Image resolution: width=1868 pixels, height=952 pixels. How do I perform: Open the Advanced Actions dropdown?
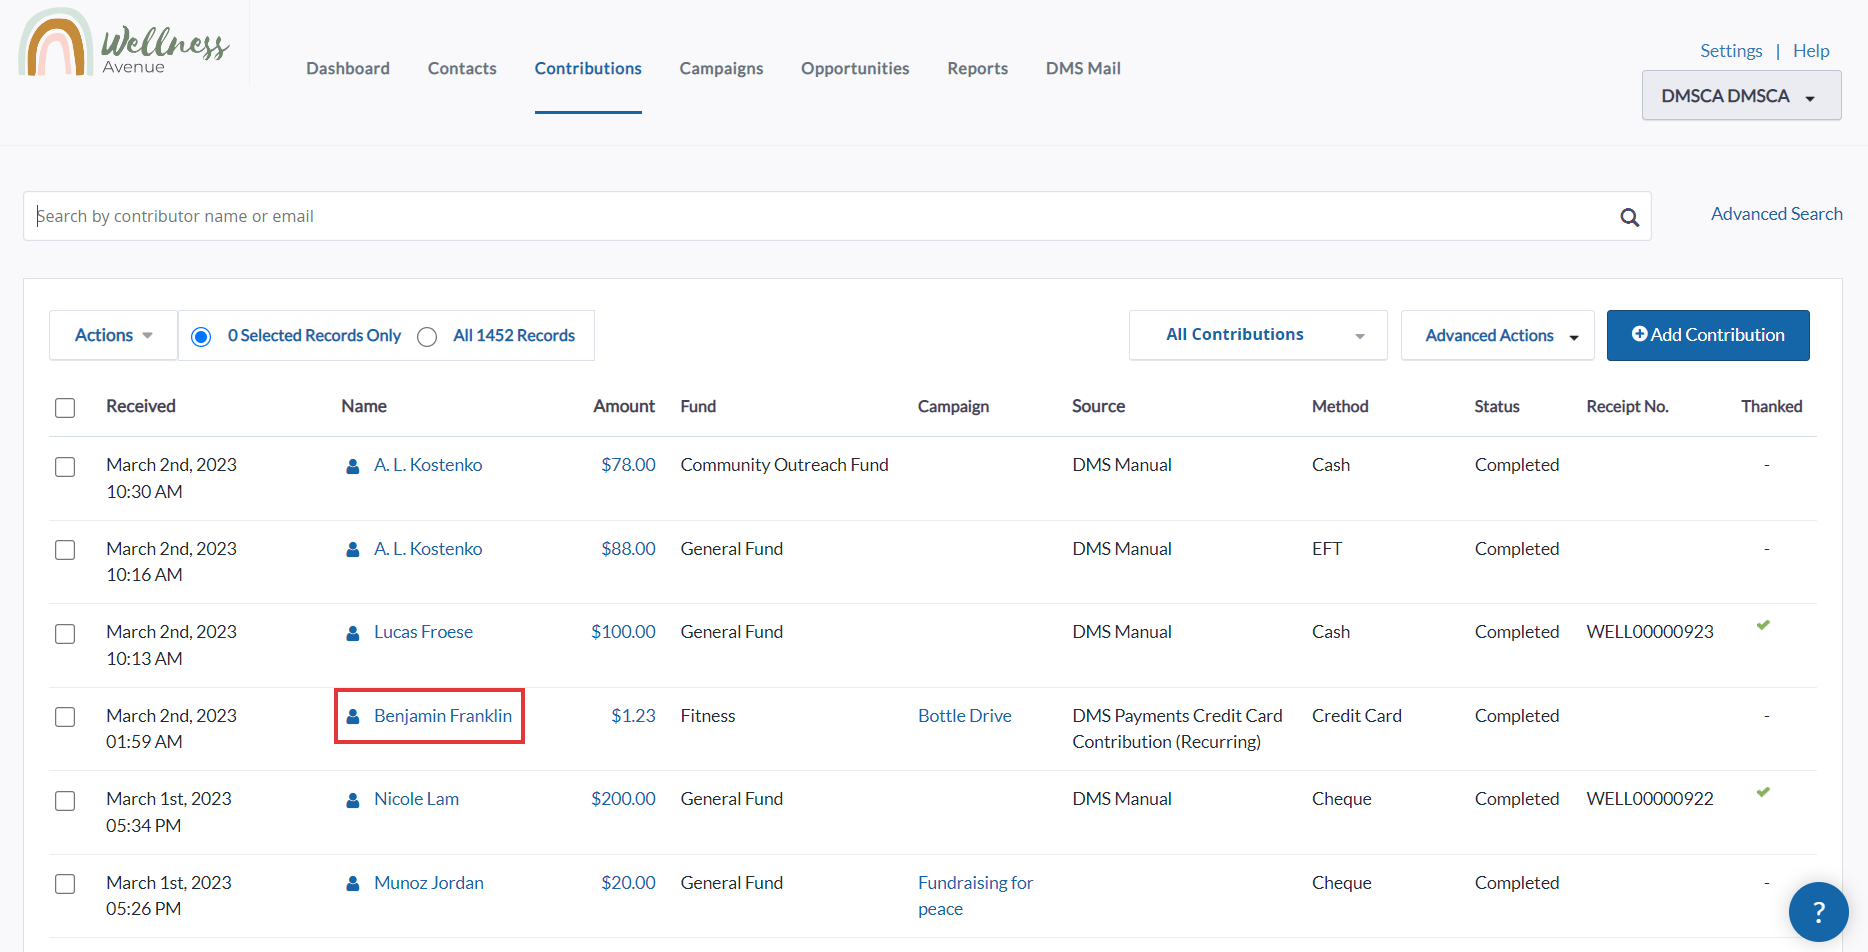(x=1497, y=335)
